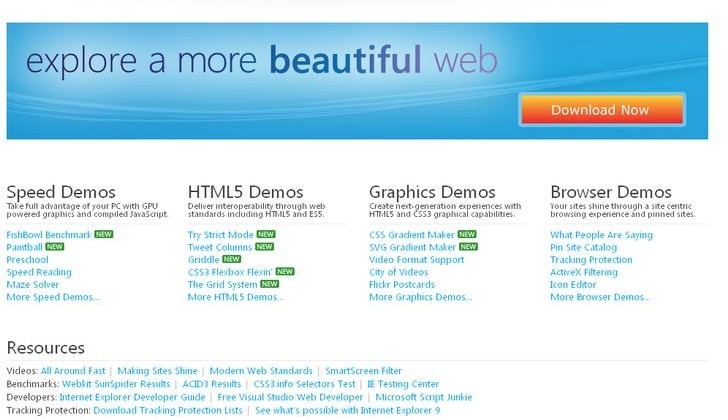Open the Icon Editor demo
This screenshot has width=728, height=420.
click(573, 284)
